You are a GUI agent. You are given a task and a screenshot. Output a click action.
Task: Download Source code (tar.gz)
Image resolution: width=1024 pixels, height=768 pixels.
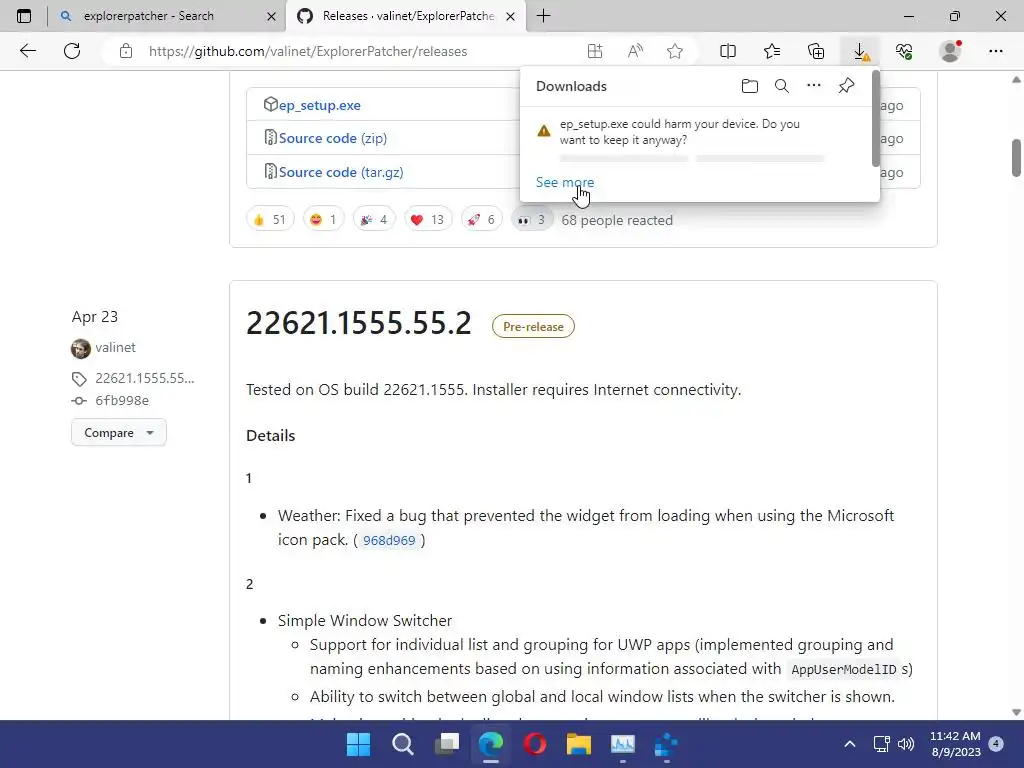(x=341, y=172)
